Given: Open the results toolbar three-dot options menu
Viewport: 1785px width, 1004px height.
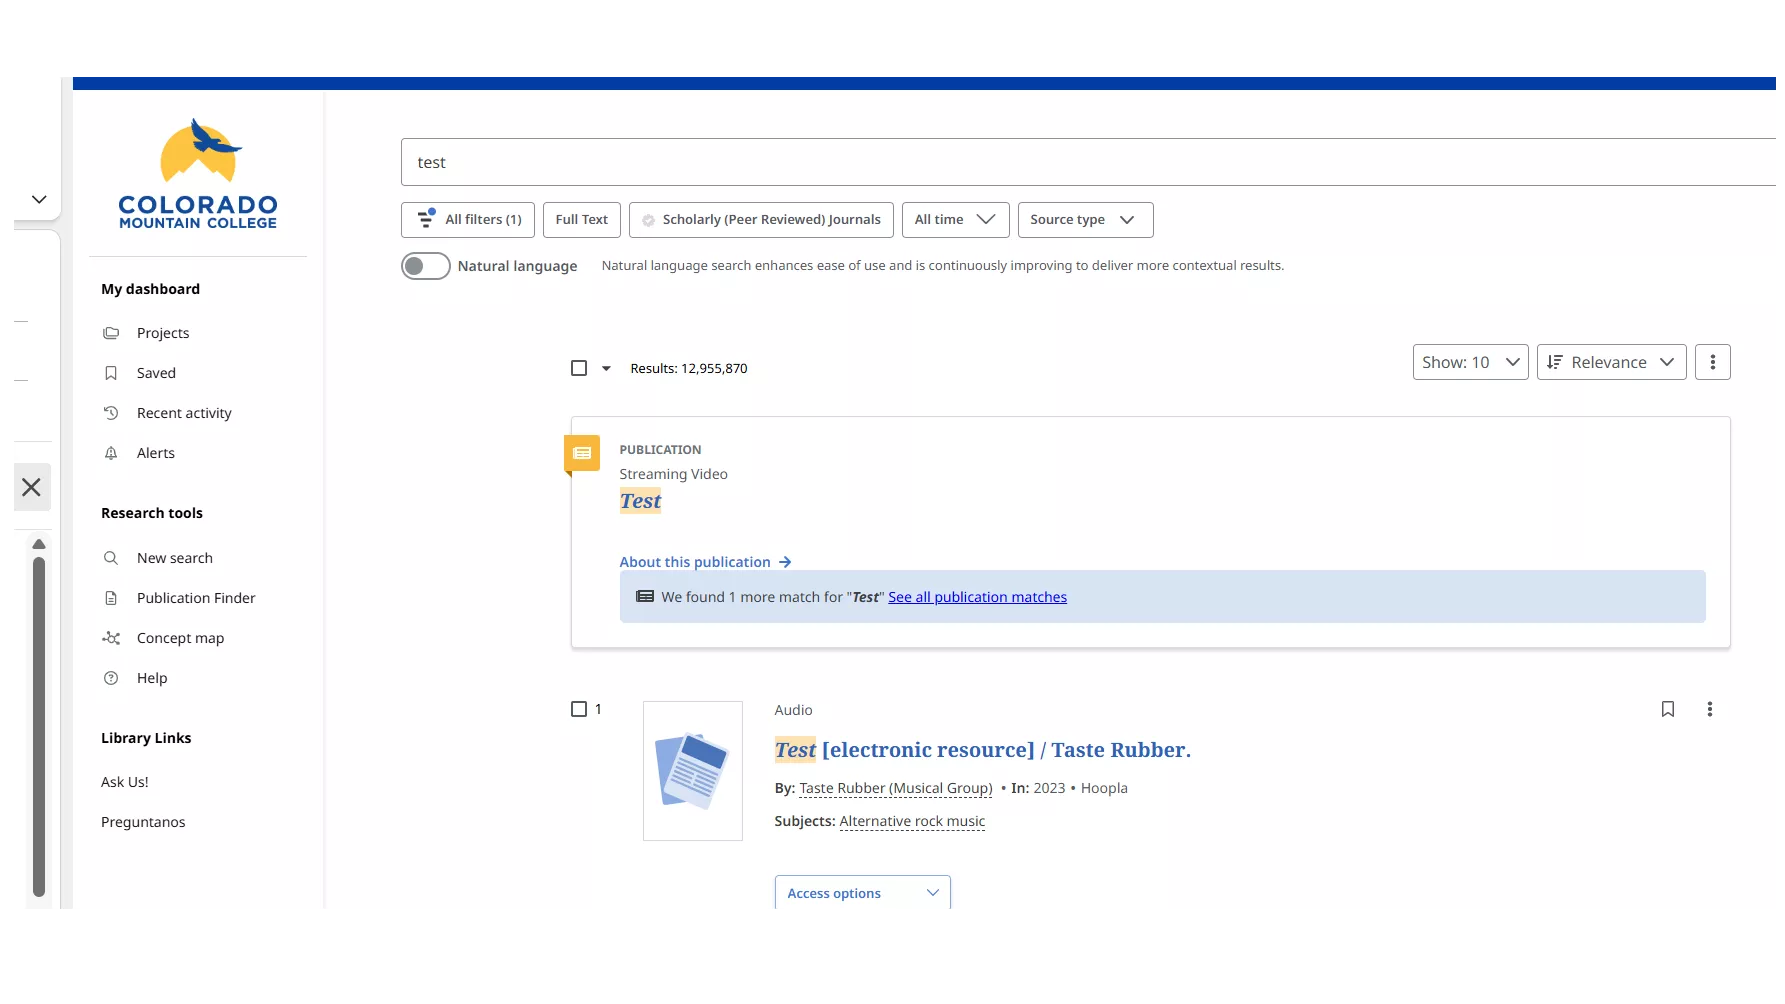Looking at the screenshot, I should click(1712, 362).
